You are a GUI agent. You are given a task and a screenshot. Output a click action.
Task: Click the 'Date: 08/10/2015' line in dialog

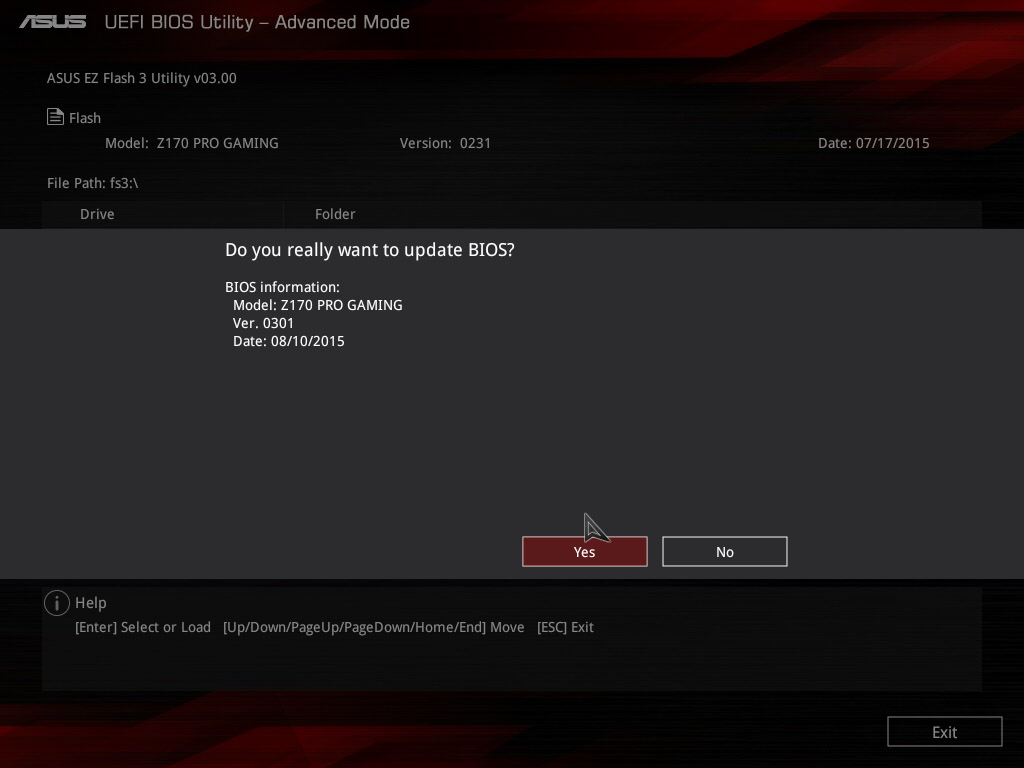(289, 341)
